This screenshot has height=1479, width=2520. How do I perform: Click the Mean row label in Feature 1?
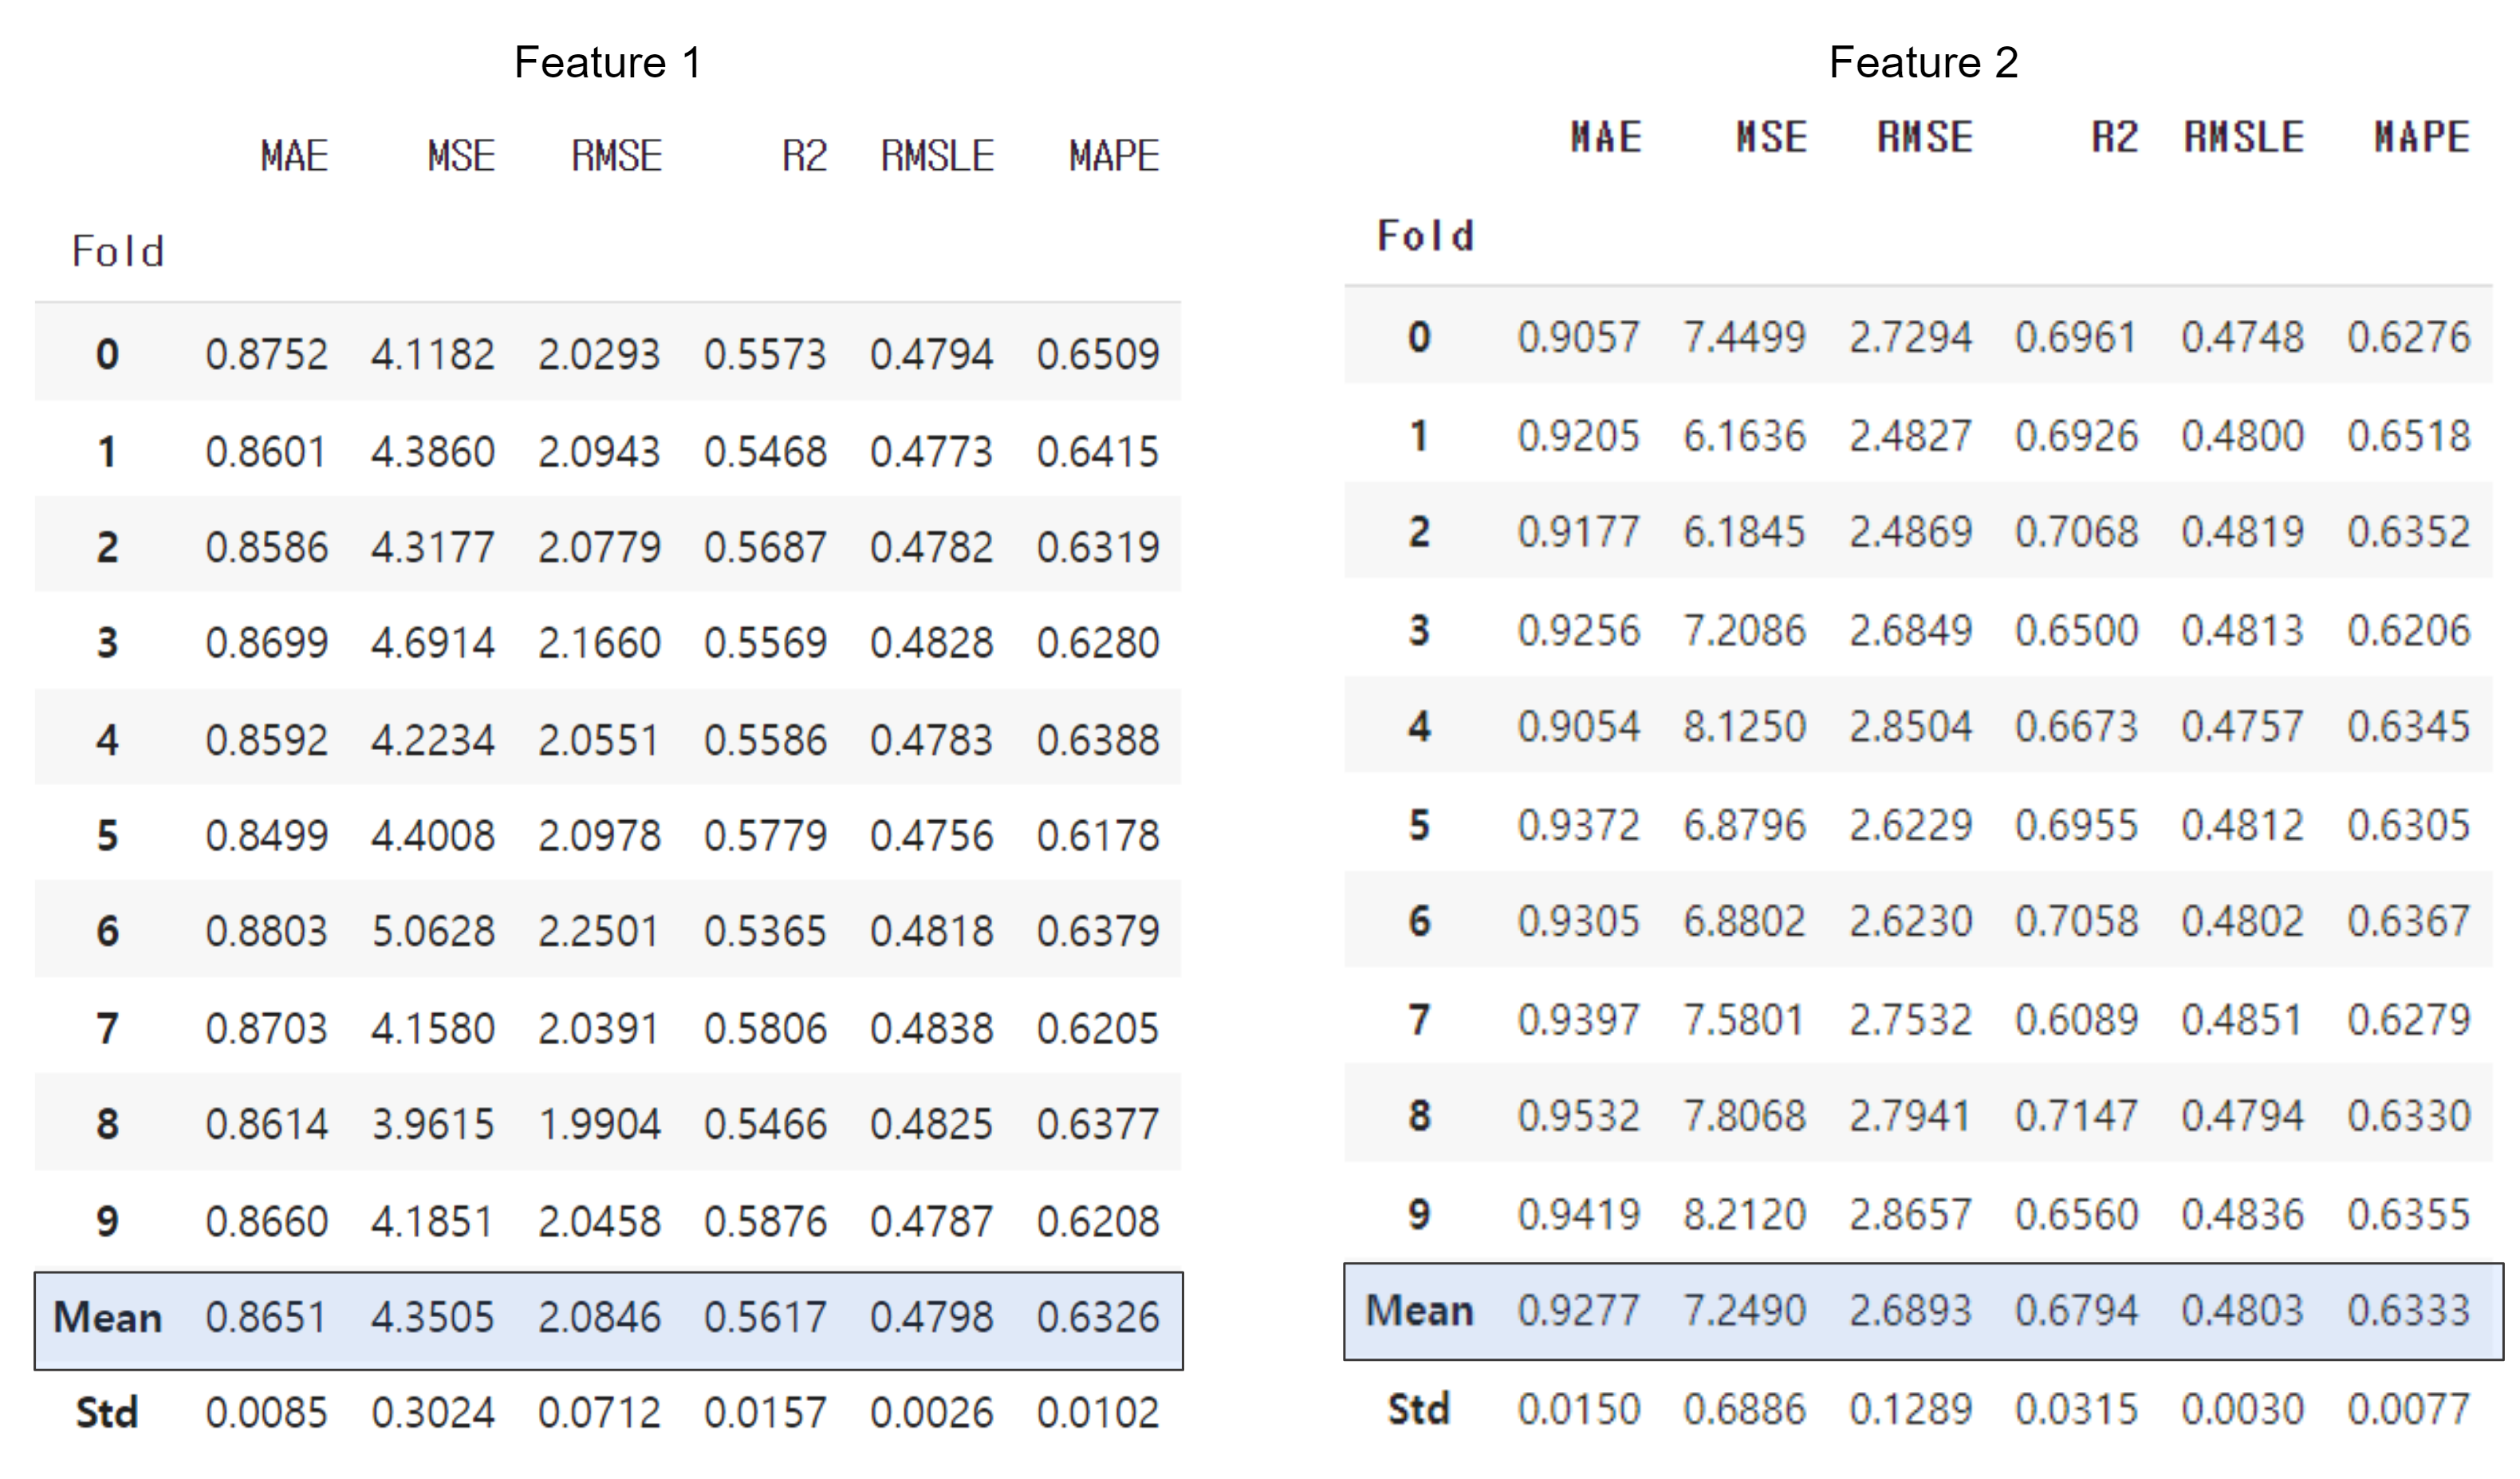[x=107, y=1317]
